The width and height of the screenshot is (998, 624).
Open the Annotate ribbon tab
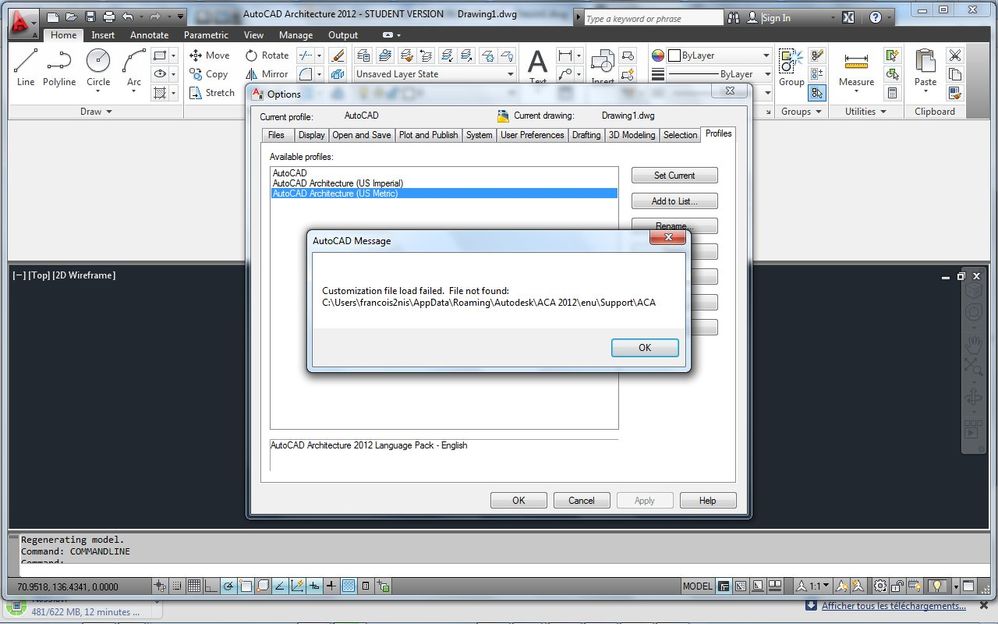click(149, 34)
